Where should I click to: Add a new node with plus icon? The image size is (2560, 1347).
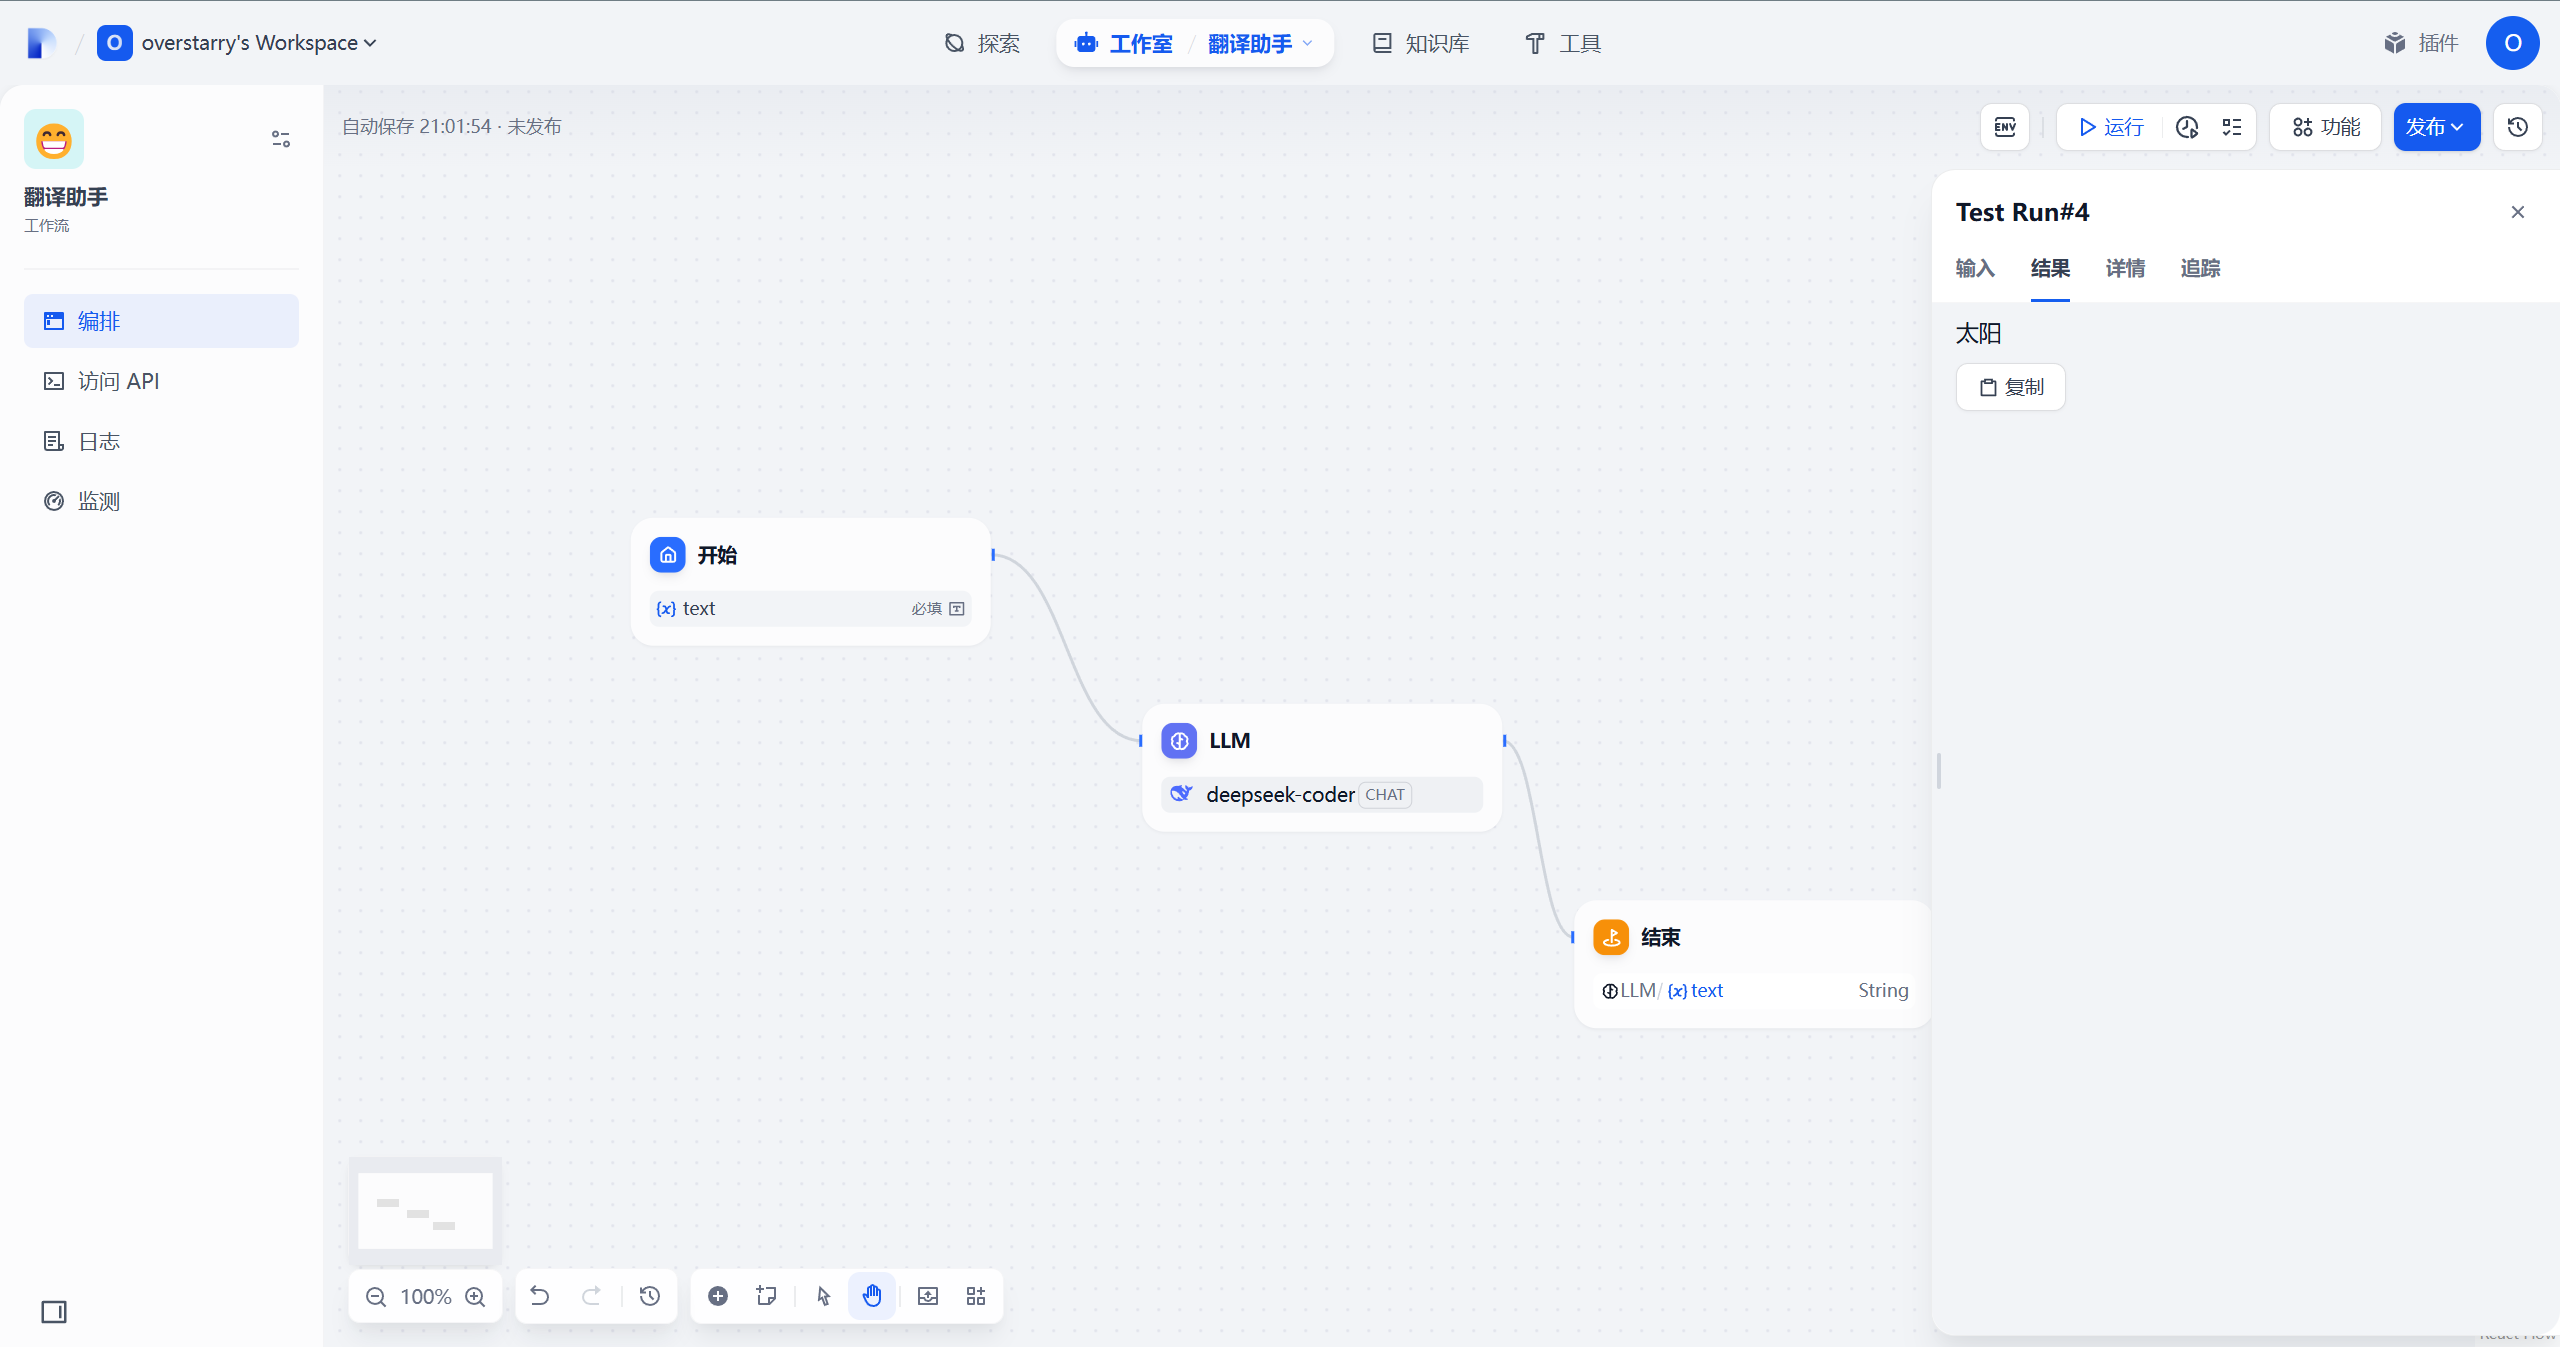(718, 1297)
